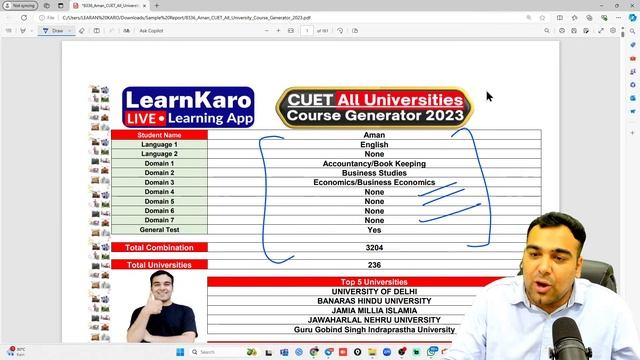Fit the PDF page to width
The image size is (640, 360).
point(291,31)
